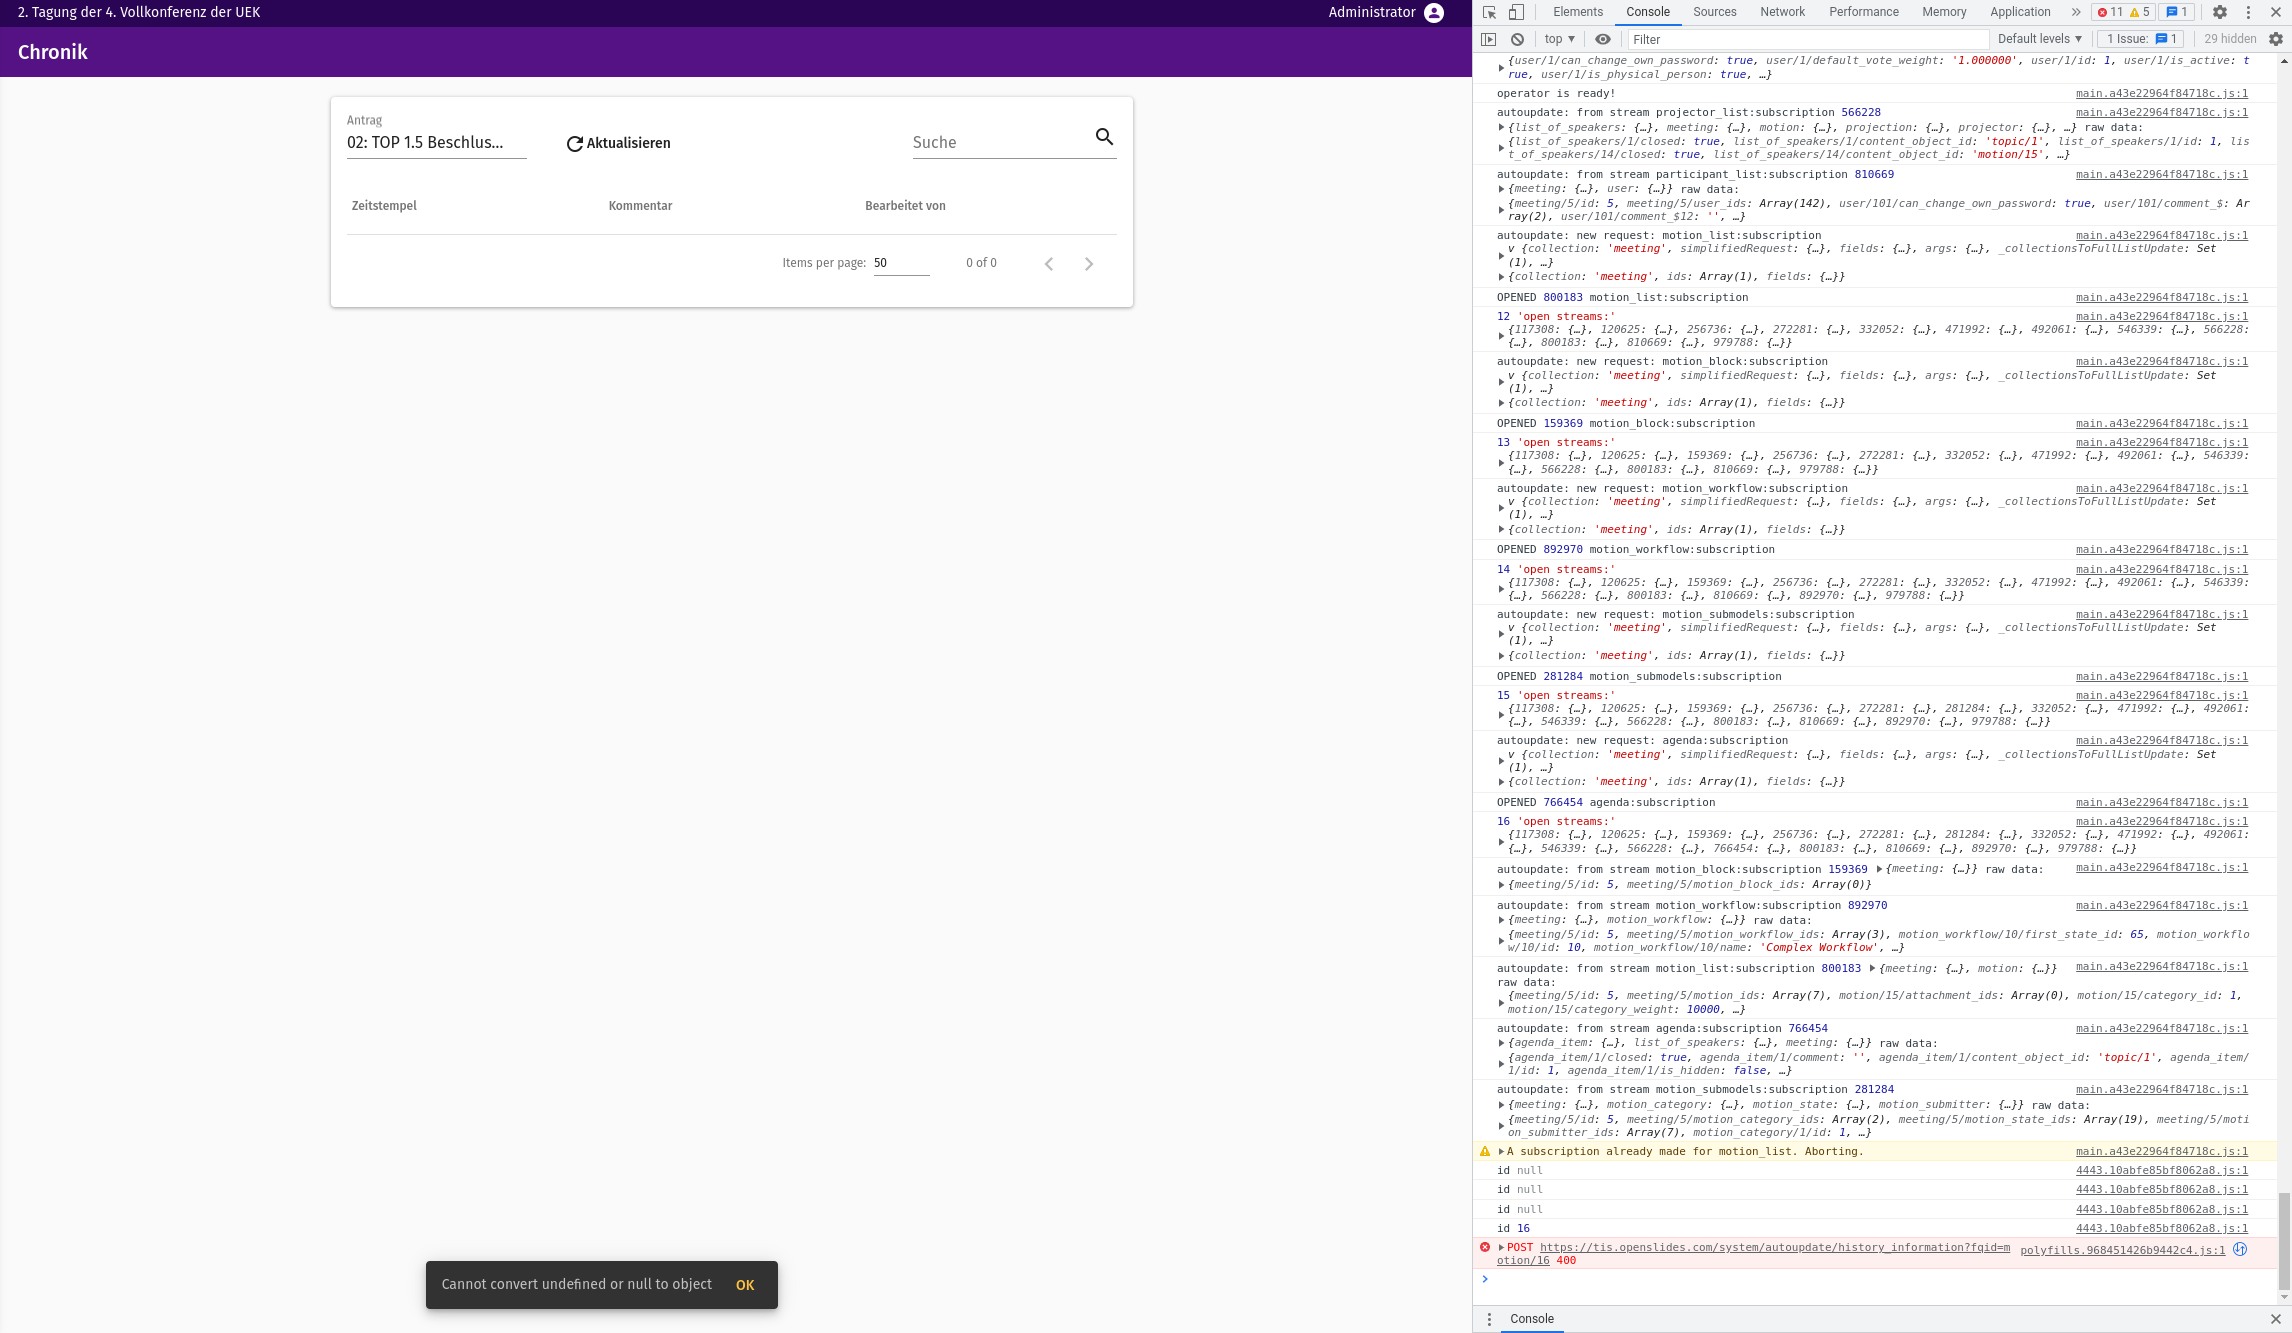
Task: Clear the console with the ban icon
Action: pos(1517,39)
